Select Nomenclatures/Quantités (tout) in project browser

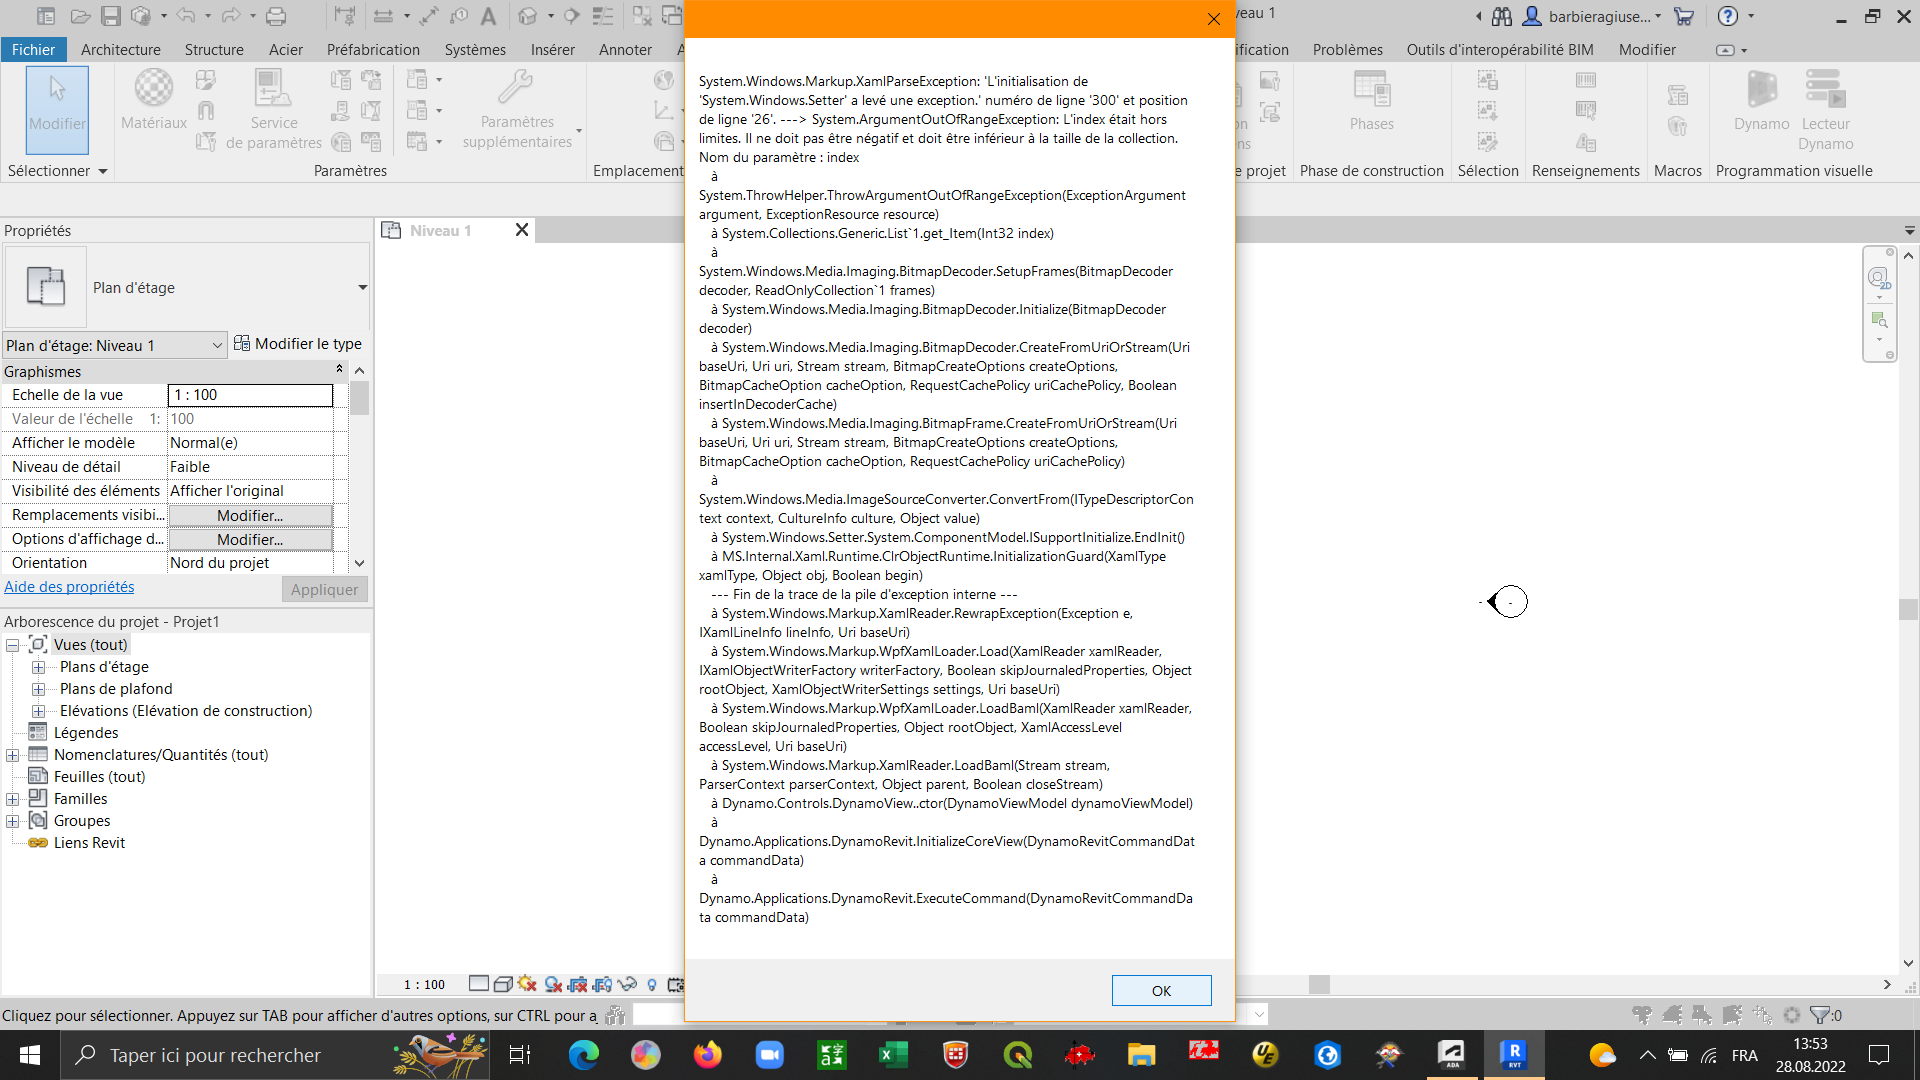161,755
